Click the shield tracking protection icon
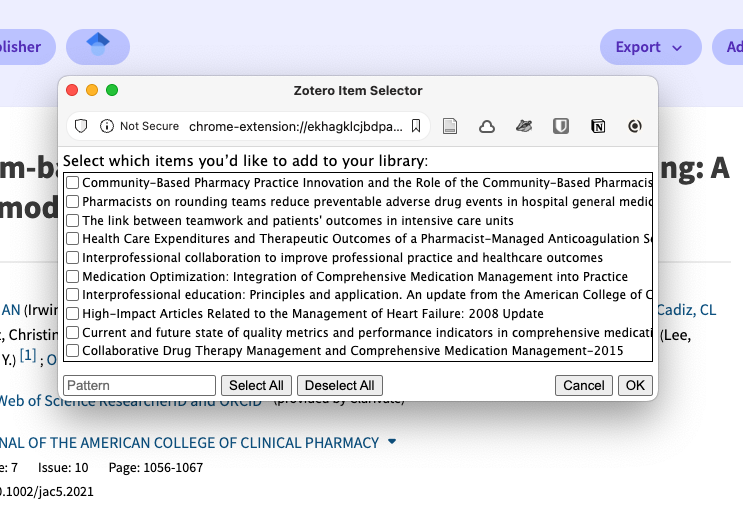Screen dimensions: 743x524 click(x=81, y=126)
